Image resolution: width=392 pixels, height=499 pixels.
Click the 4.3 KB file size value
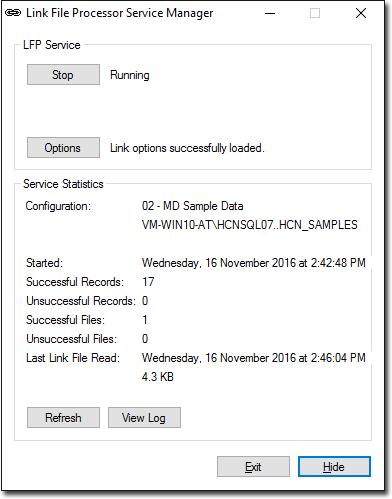click(158, 377)
